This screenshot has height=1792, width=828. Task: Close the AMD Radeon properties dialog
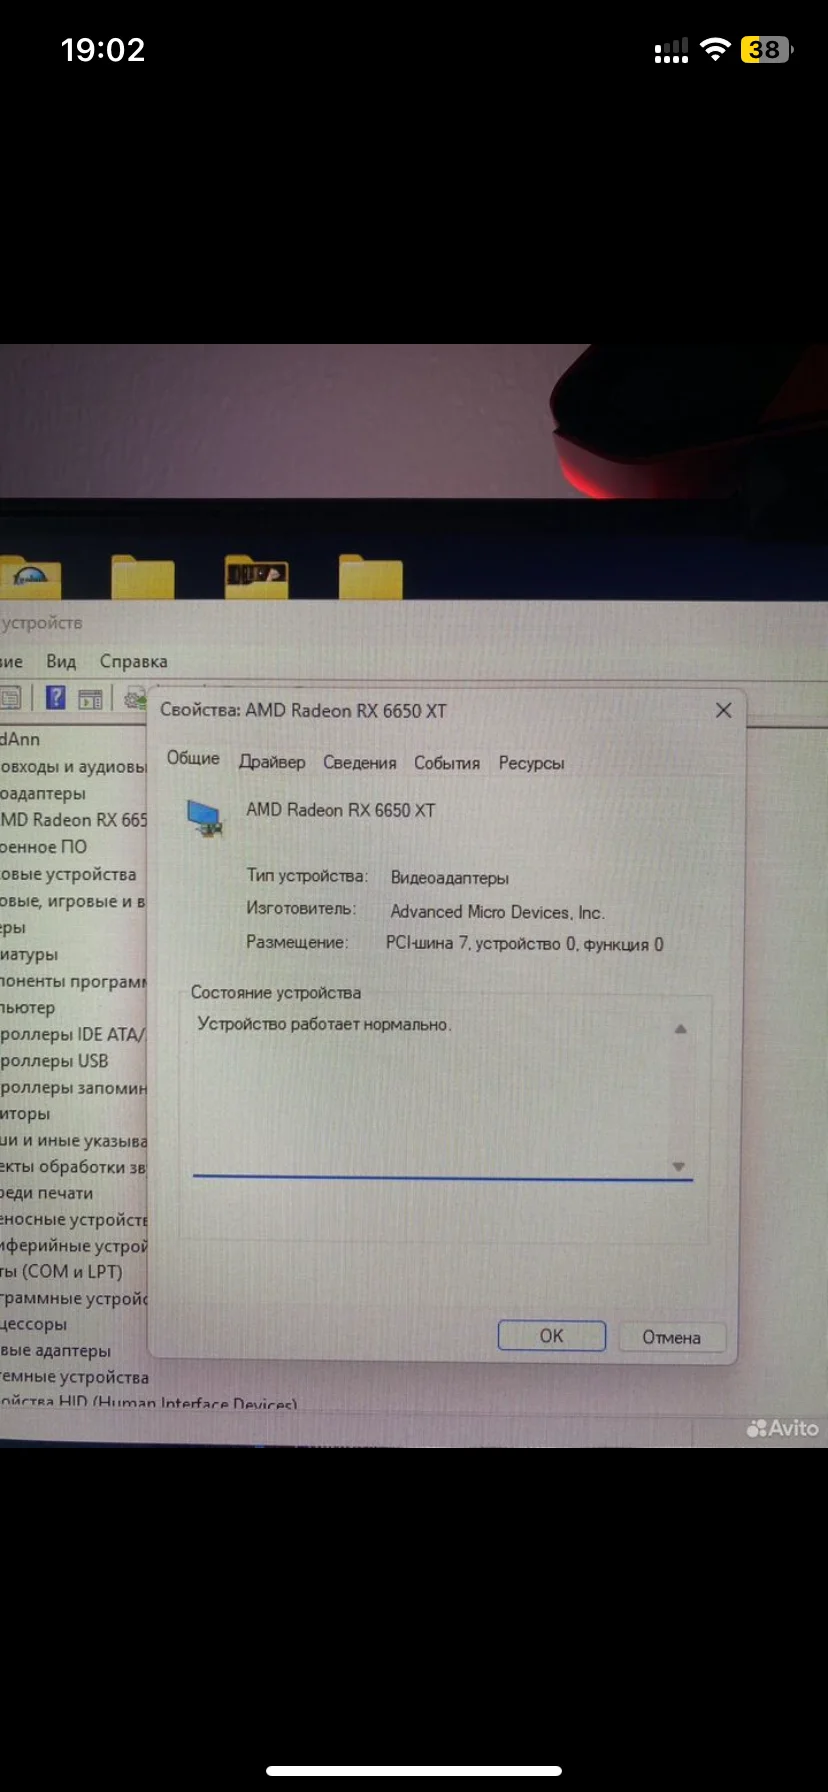[724, 710]
